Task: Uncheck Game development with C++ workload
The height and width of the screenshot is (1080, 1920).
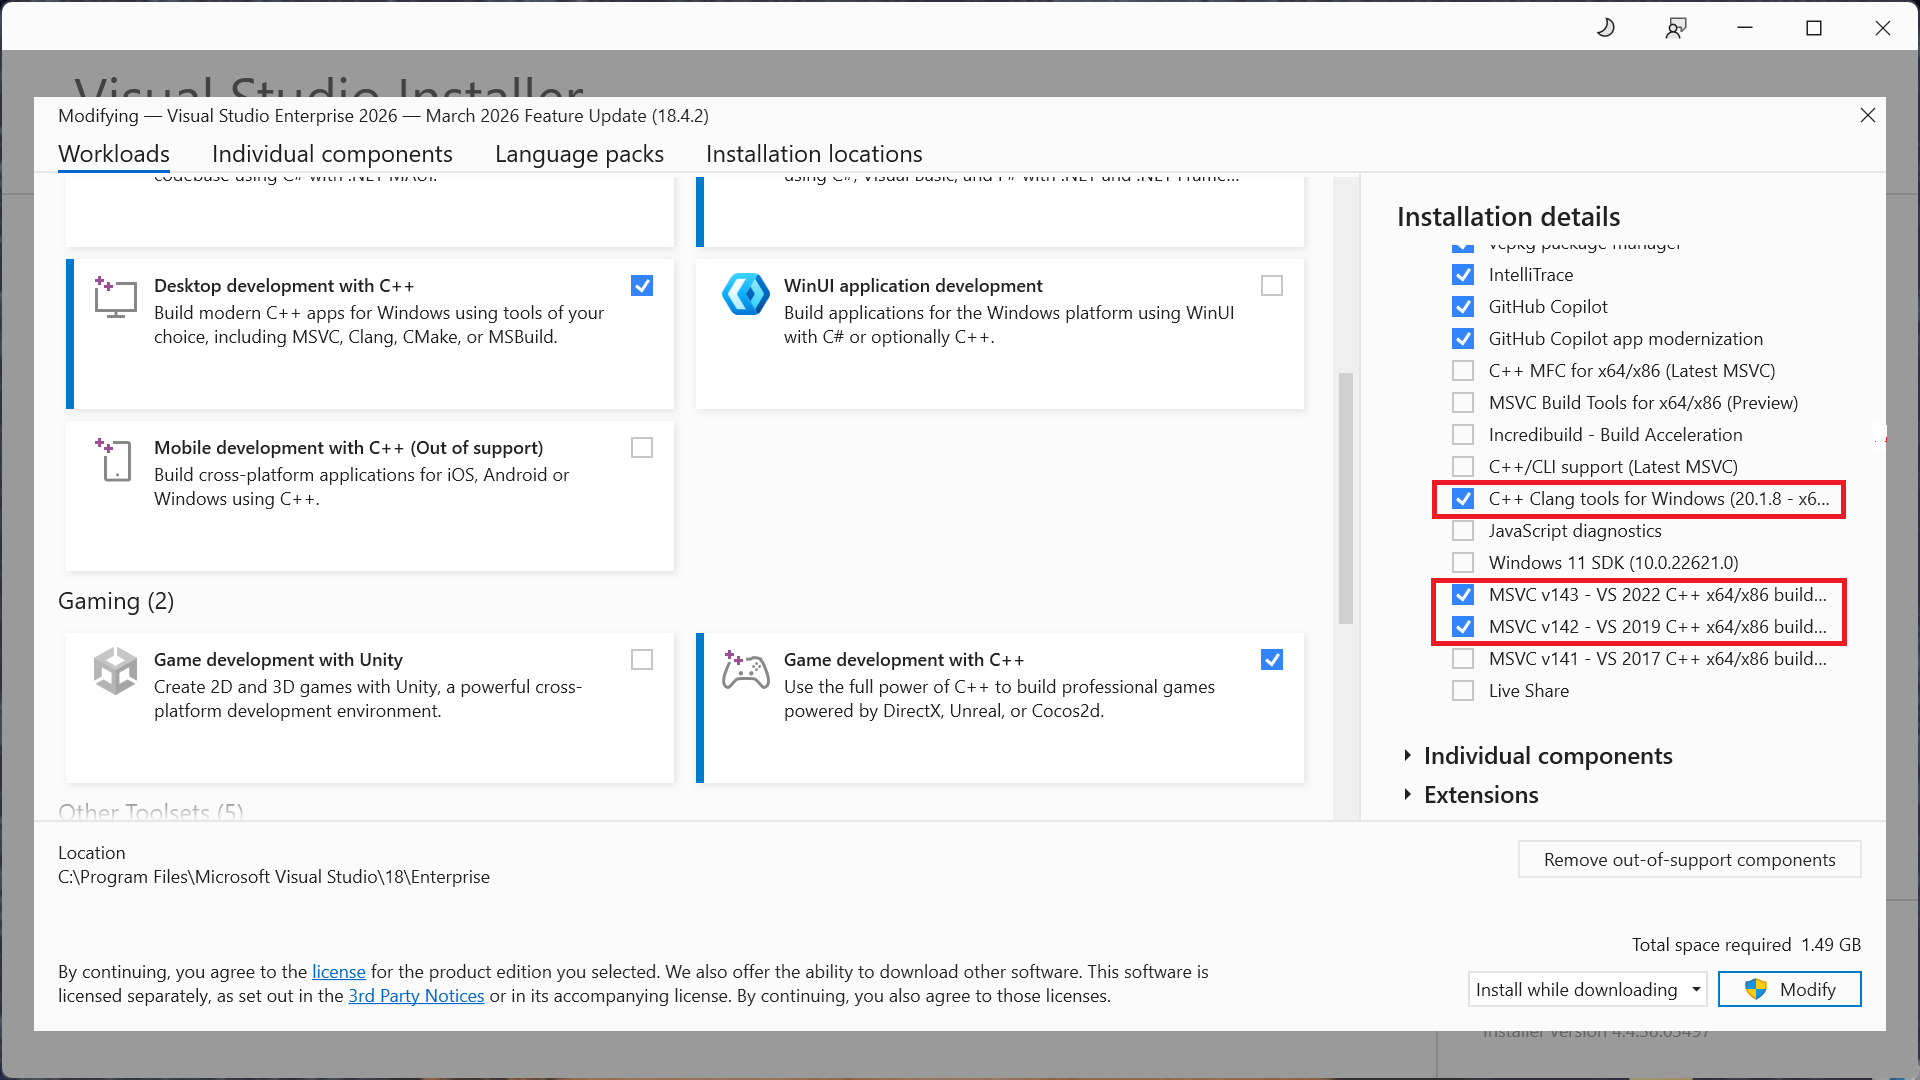Action: [x=1272, y=660]
